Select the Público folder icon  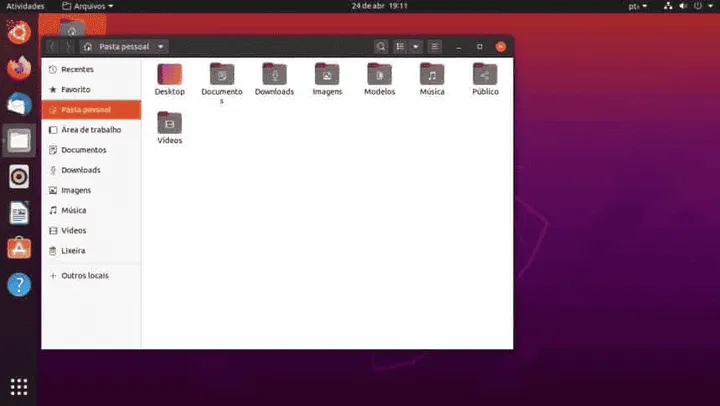coord(485,74)
